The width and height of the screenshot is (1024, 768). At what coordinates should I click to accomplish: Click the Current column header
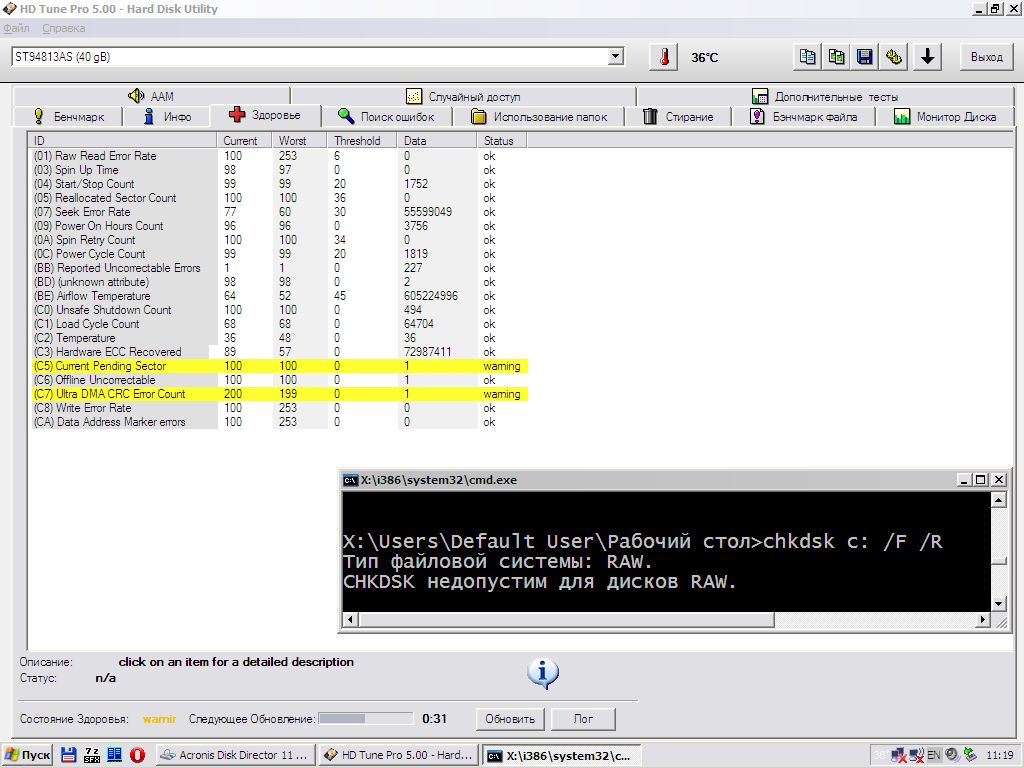click(x=244, y=140)
